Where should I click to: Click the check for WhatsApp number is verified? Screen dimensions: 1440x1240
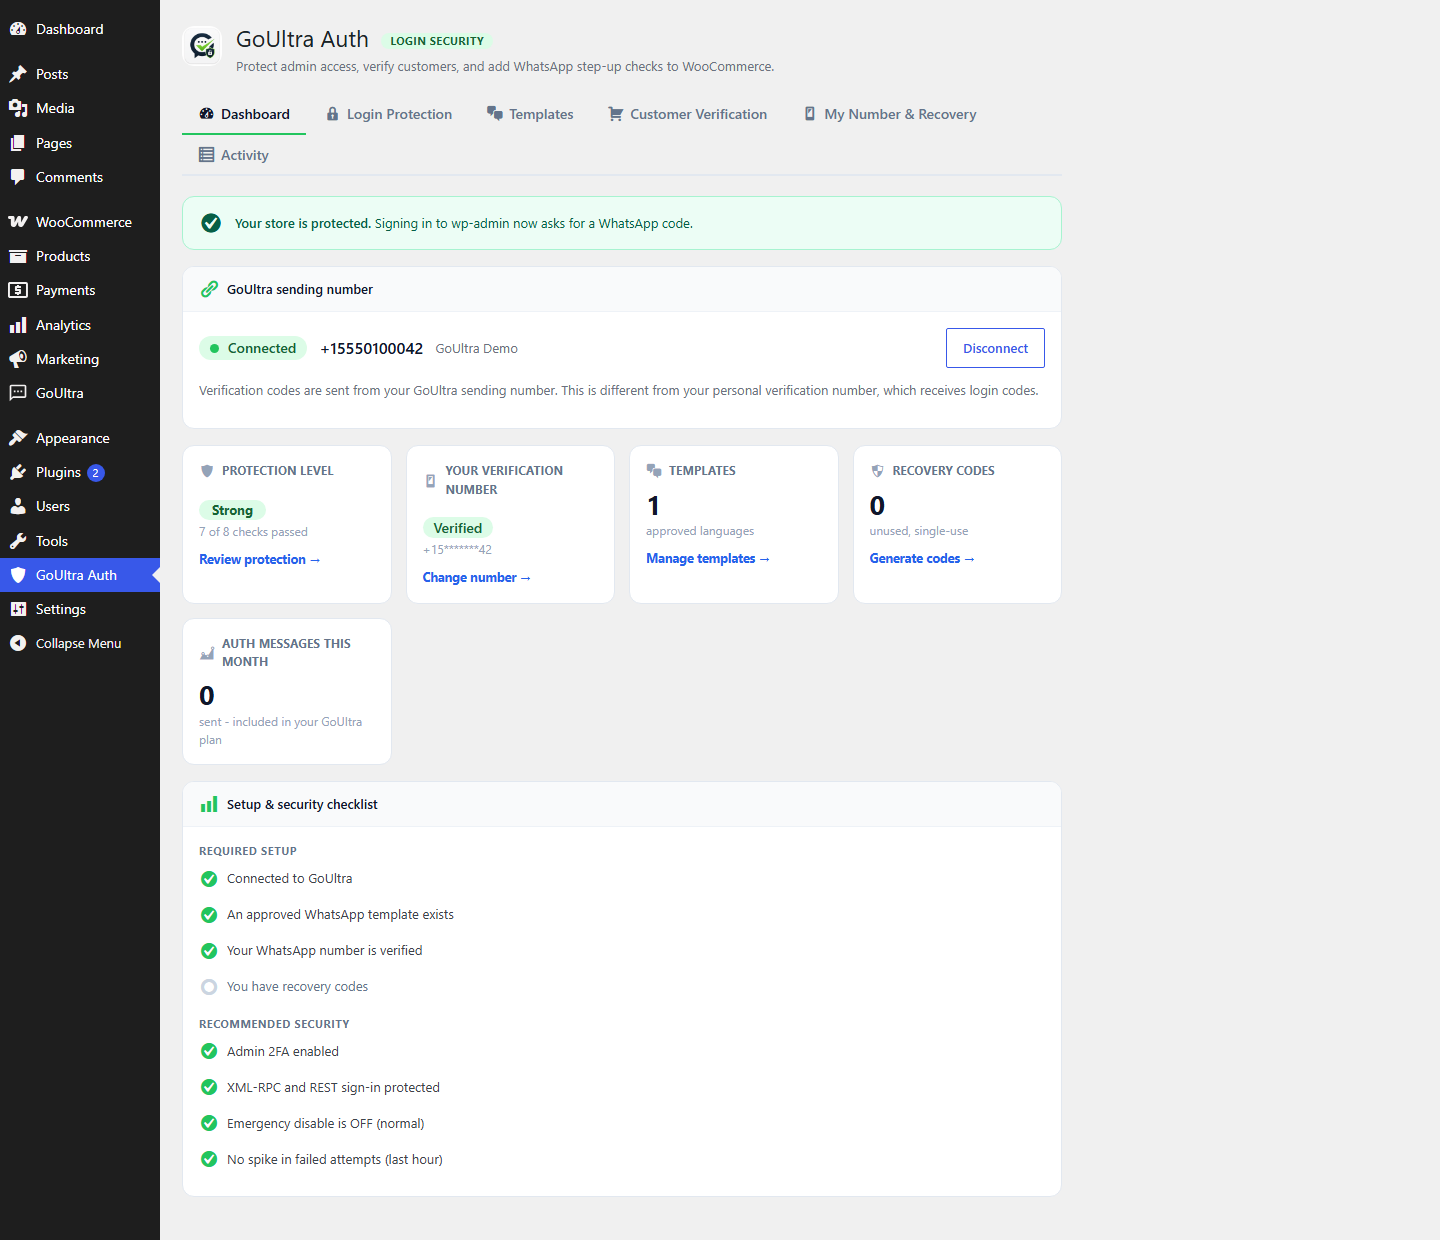(x=209, y=951)
